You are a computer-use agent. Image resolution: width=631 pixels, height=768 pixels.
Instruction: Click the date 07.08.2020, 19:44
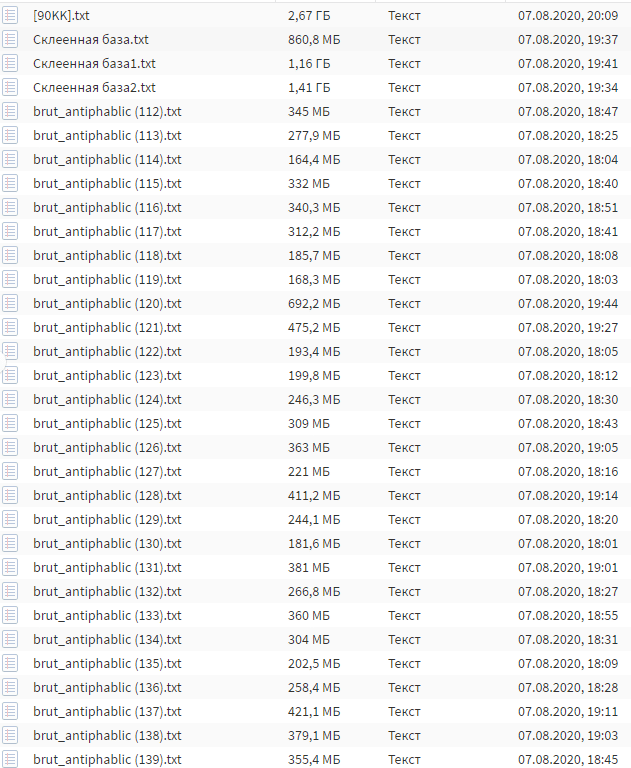point(568,303)
